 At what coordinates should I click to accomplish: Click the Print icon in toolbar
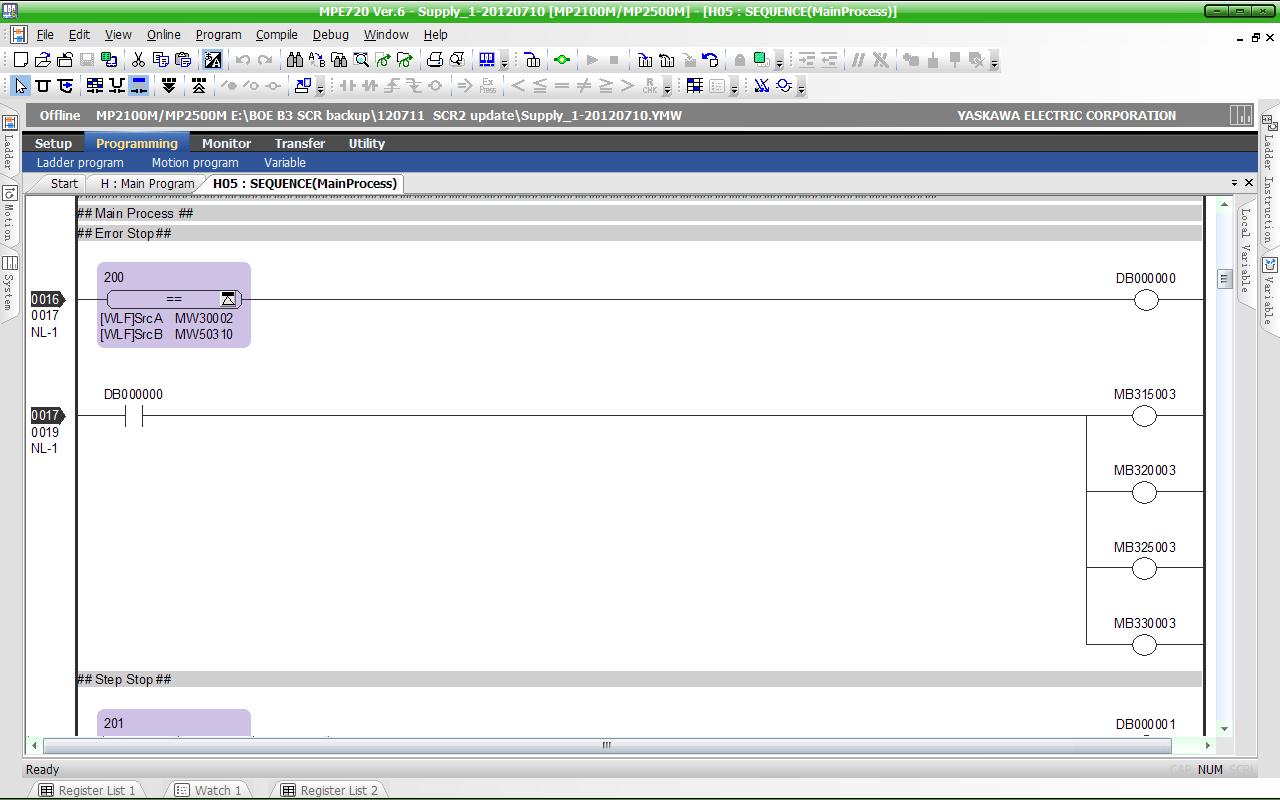click(435, 60)
